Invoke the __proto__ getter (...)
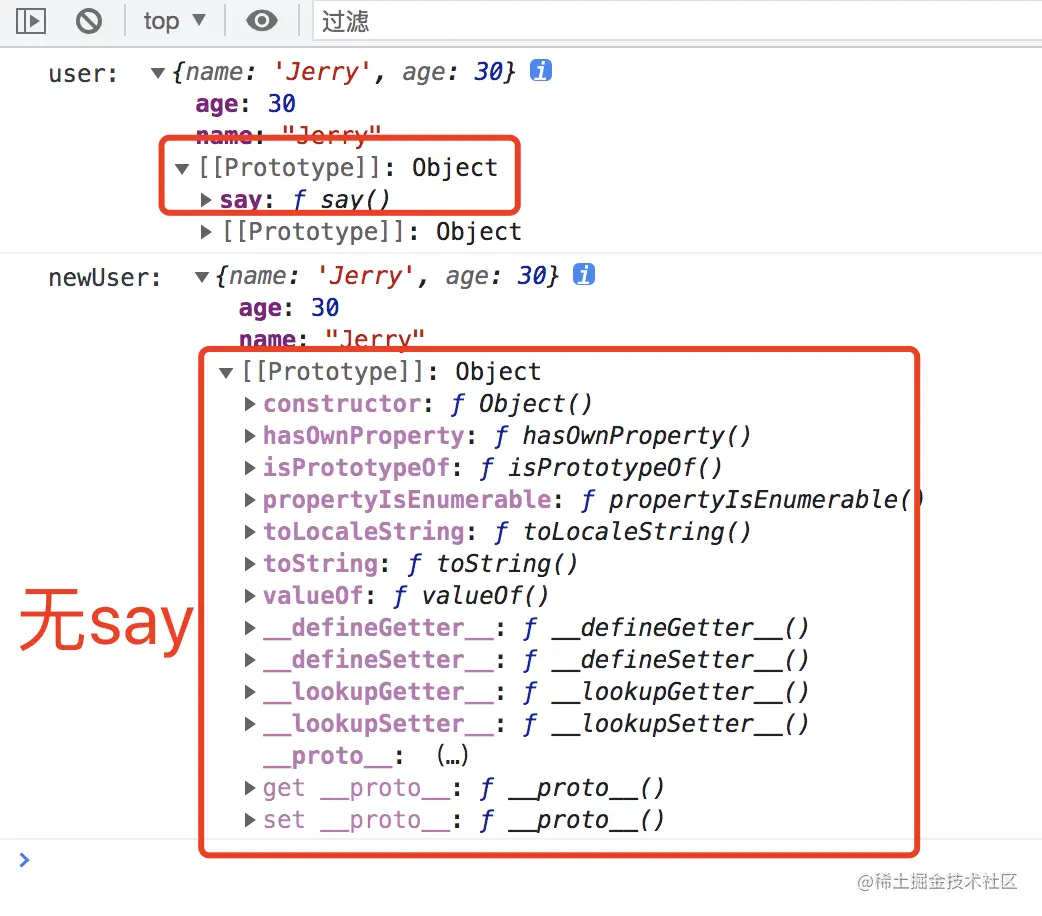 (453, 756)
